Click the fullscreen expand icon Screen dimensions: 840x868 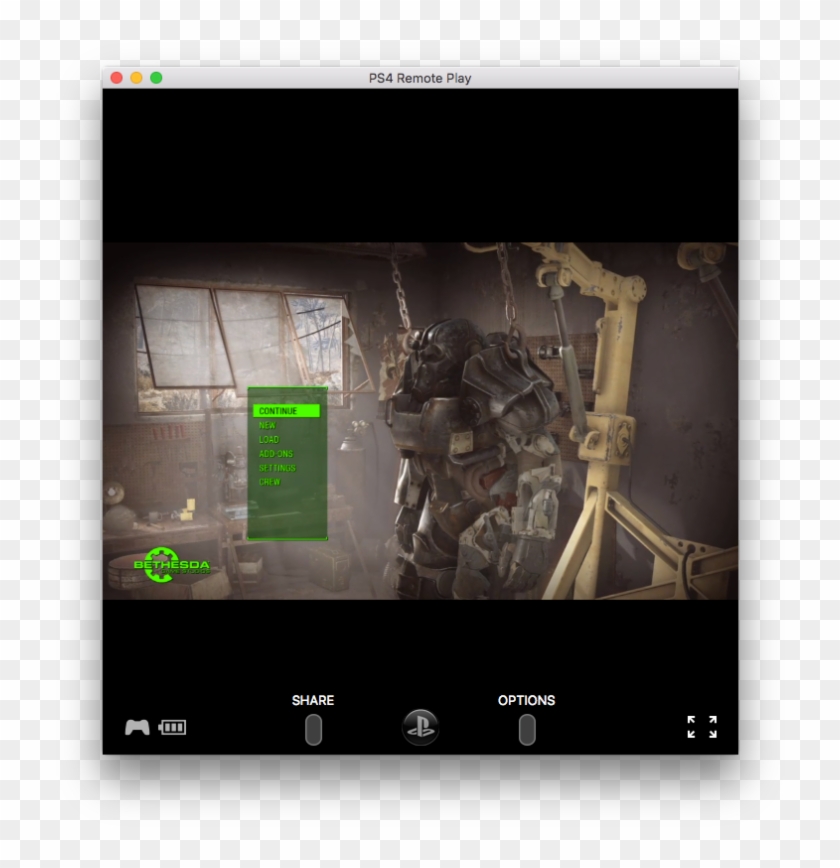coord(703,725)
